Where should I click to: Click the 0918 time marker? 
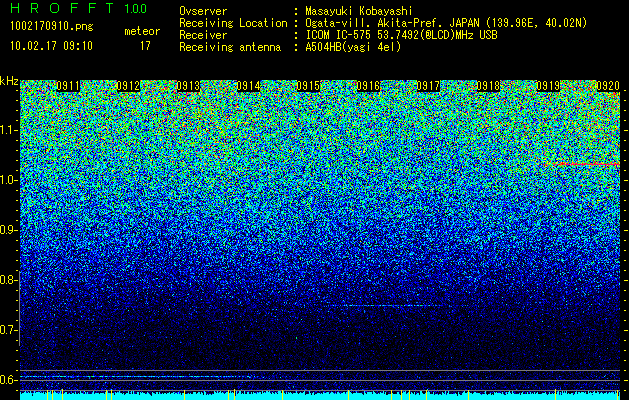[x=488, y=86]
